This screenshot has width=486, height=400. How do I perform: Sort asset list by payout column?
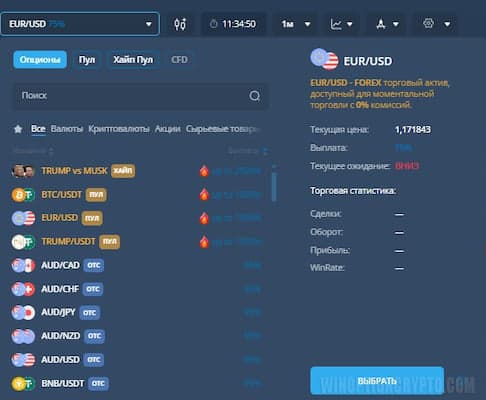[x=248, y=151]
